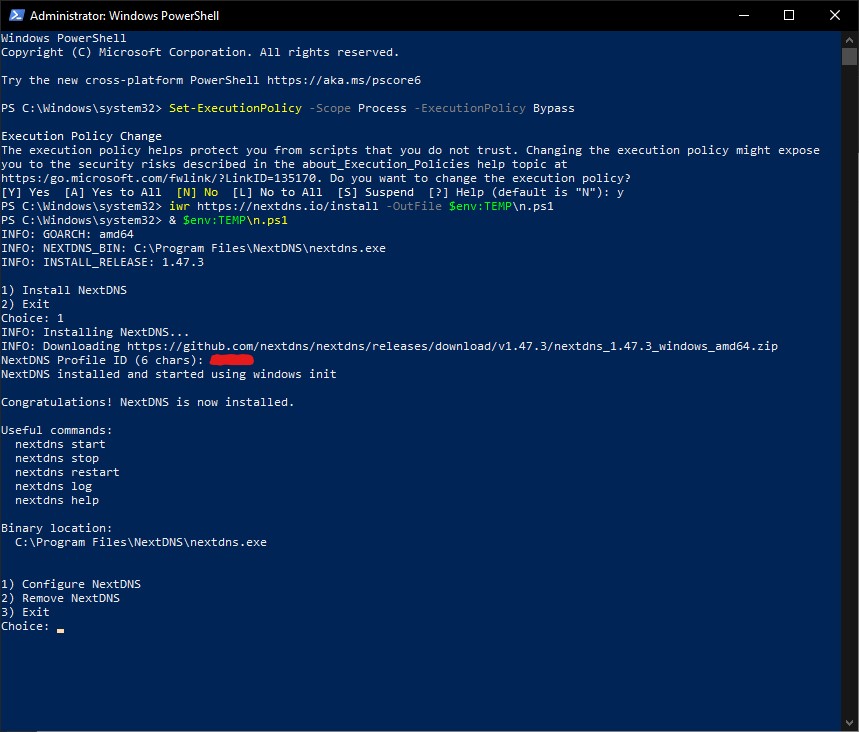Click the '1) Install NextDNS' line
Image resolution: width=859 pixels, height=732 pixels.
point(64,290)
